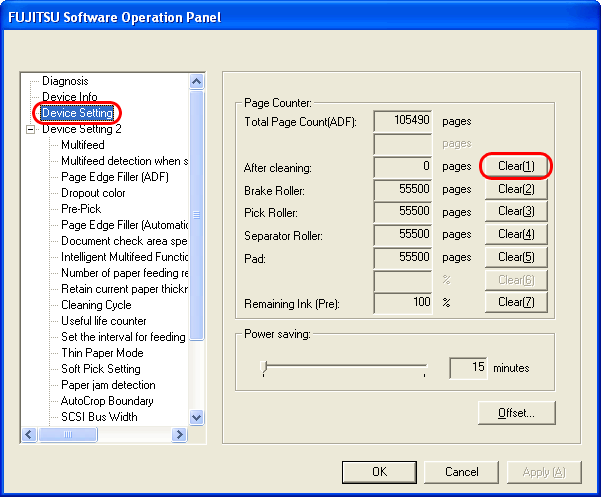601x497 pixels.
Task: Collapse the Device Setting 2 tree node
Action: (30, 130)
